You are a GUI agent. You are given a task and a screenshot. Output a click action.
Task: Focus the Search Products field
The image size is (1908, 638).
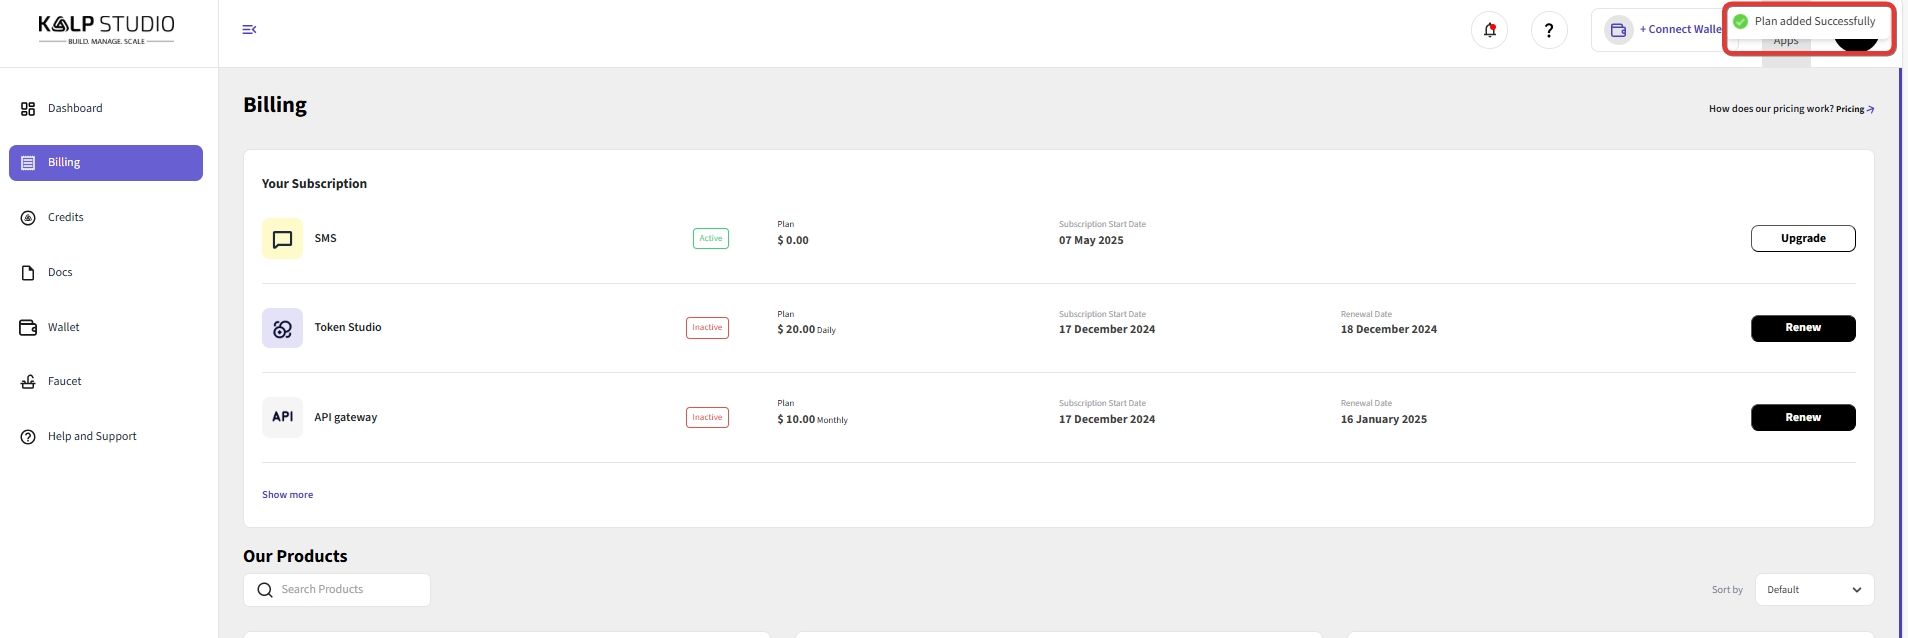click(x=350, y=590)
